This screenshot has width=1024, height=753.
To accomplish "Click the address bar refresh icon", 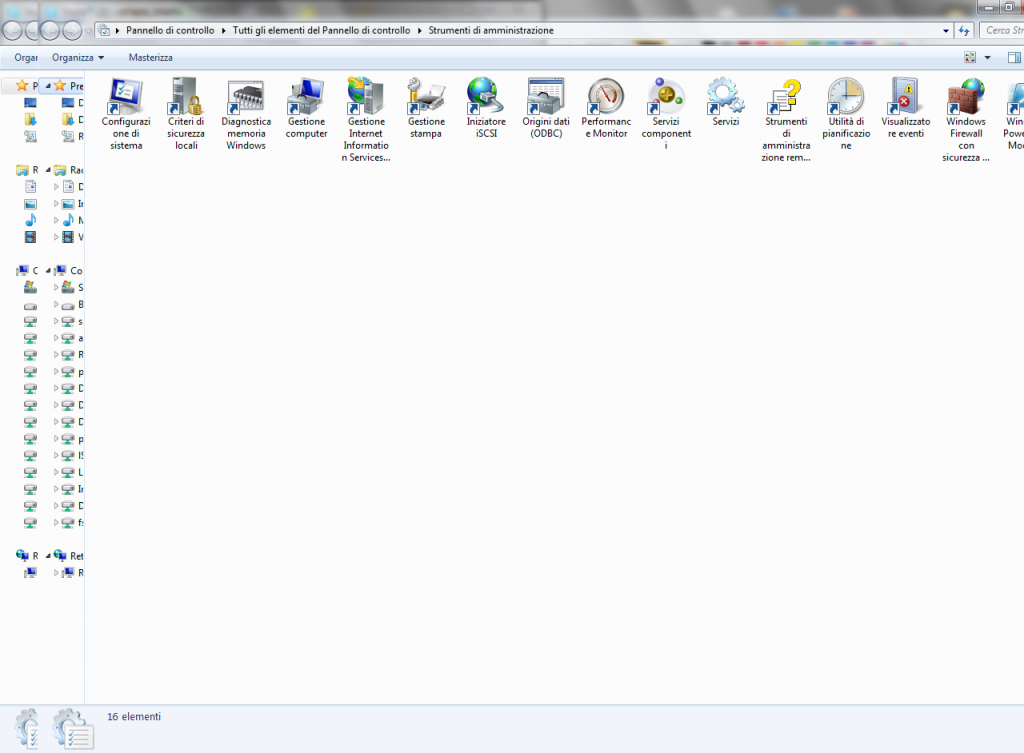I will click(965, 30).
